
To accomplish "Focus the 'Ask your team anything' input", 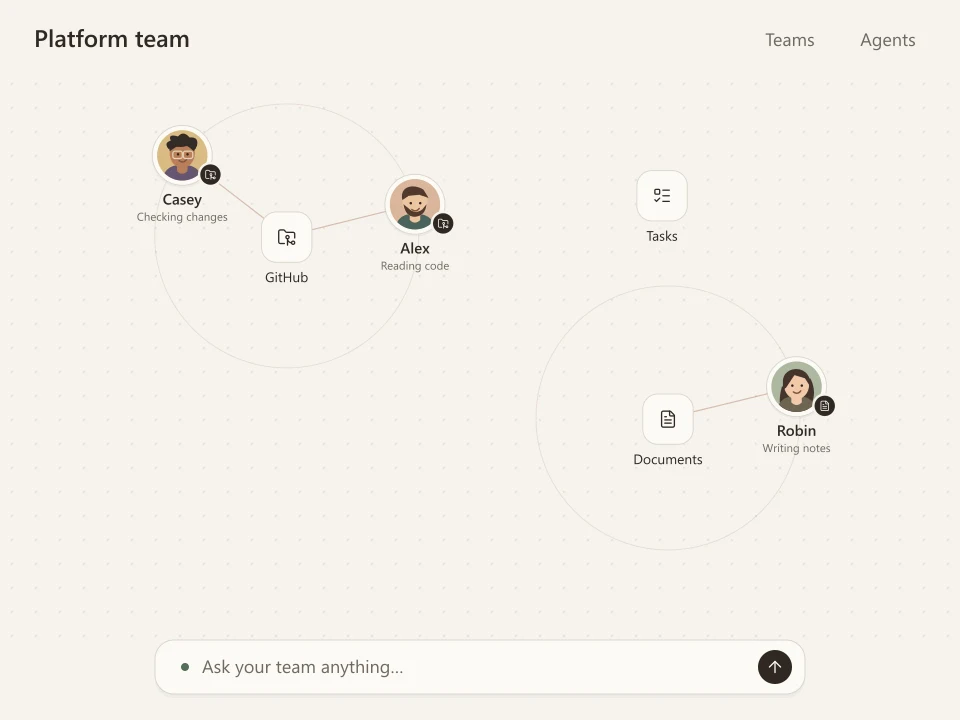I will coord(479,667).
